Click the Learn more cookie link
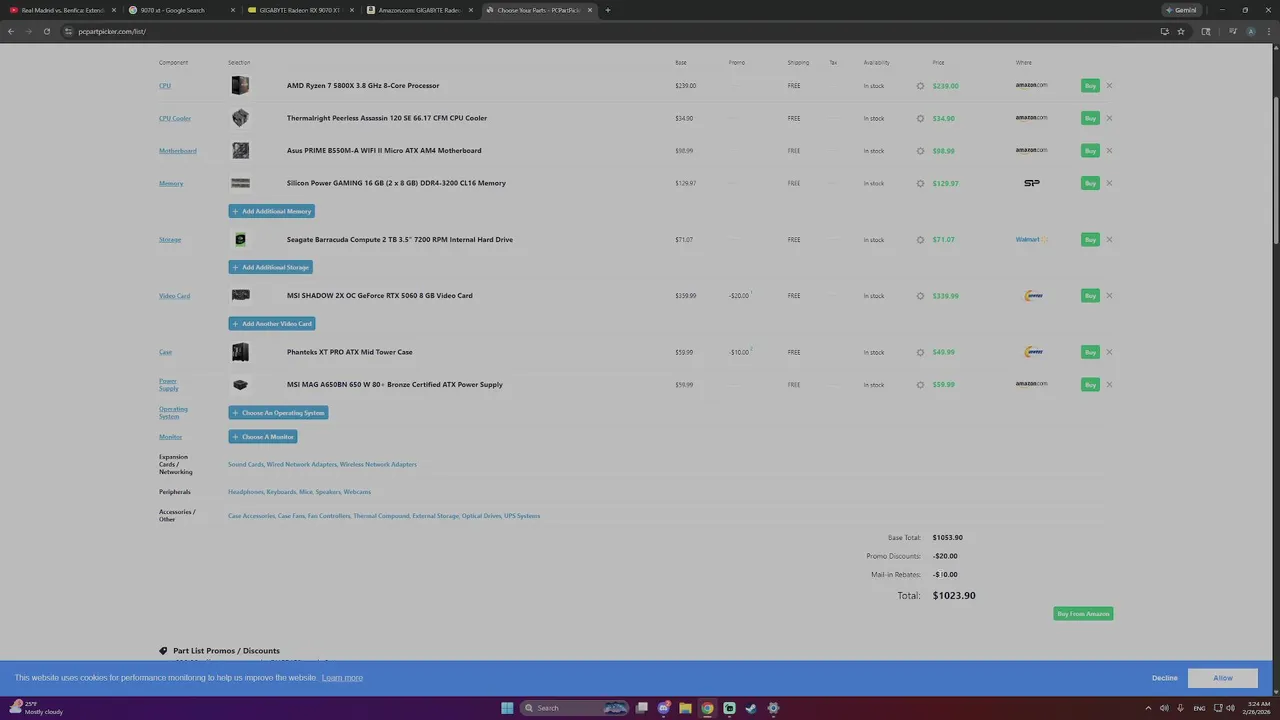The image size is (1280, 720). pyautogui.click(x=342, y=678)
